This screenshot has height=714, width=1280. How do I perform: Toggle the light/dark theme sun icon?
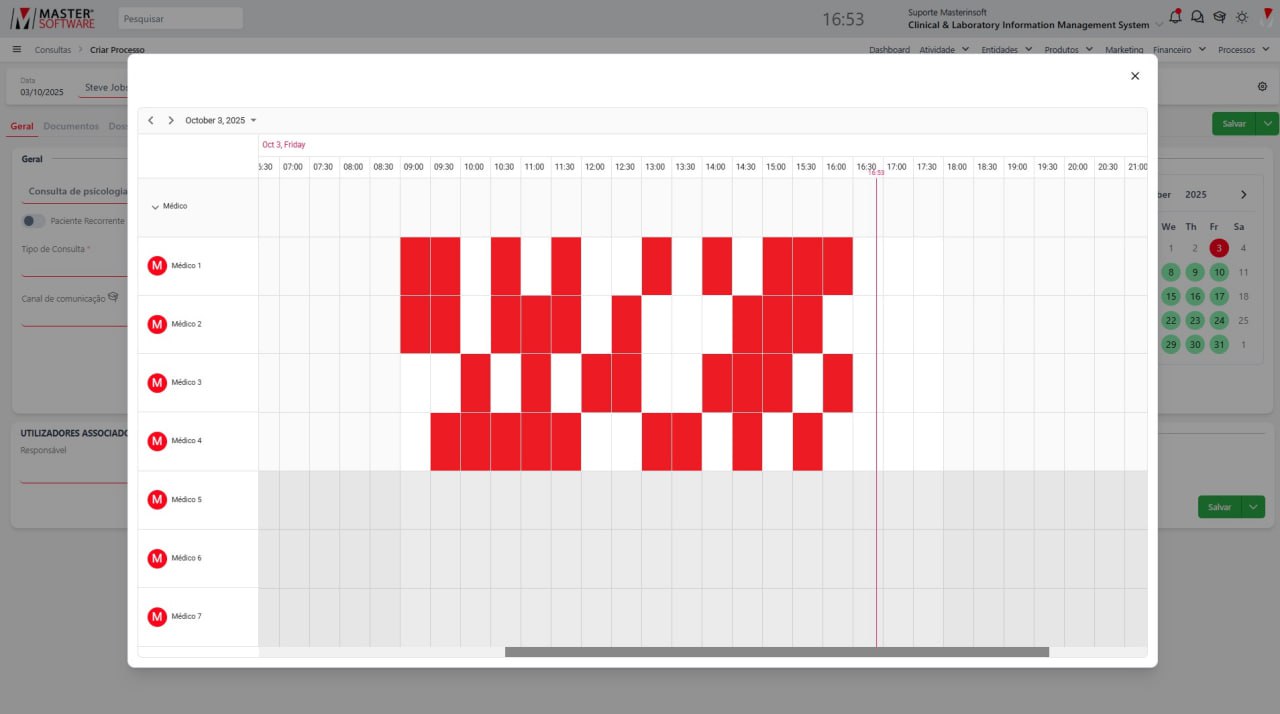[x=1242, y=17]
